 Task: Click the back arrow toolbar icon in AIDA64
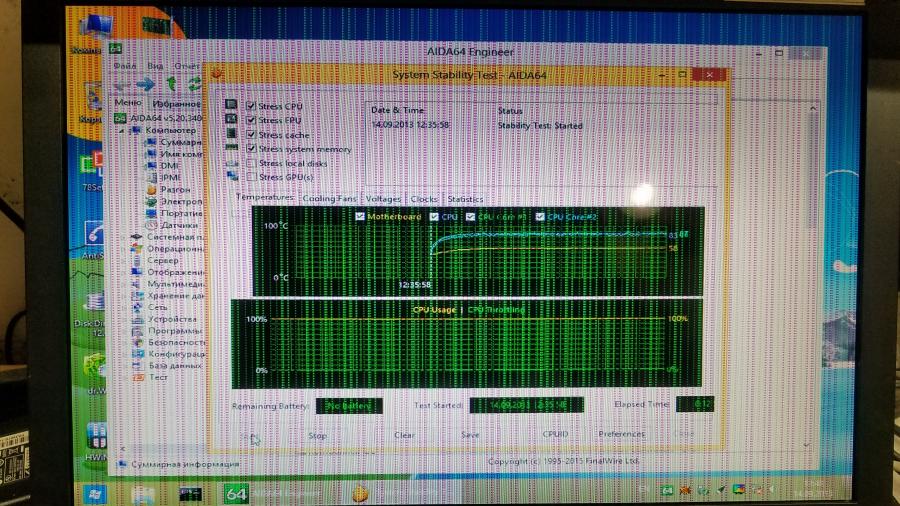[x=121, y=85]
